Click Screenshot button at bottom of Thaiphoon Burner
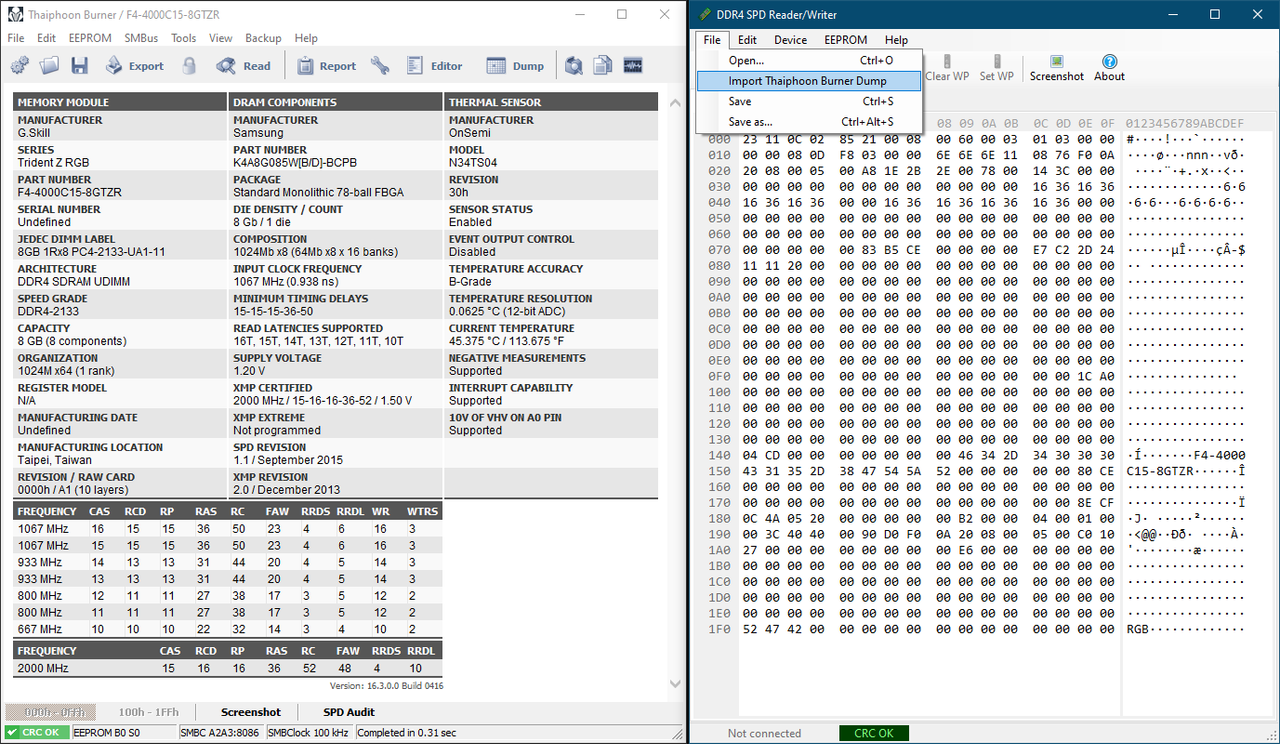1280x744 pixels. (251, 712)
